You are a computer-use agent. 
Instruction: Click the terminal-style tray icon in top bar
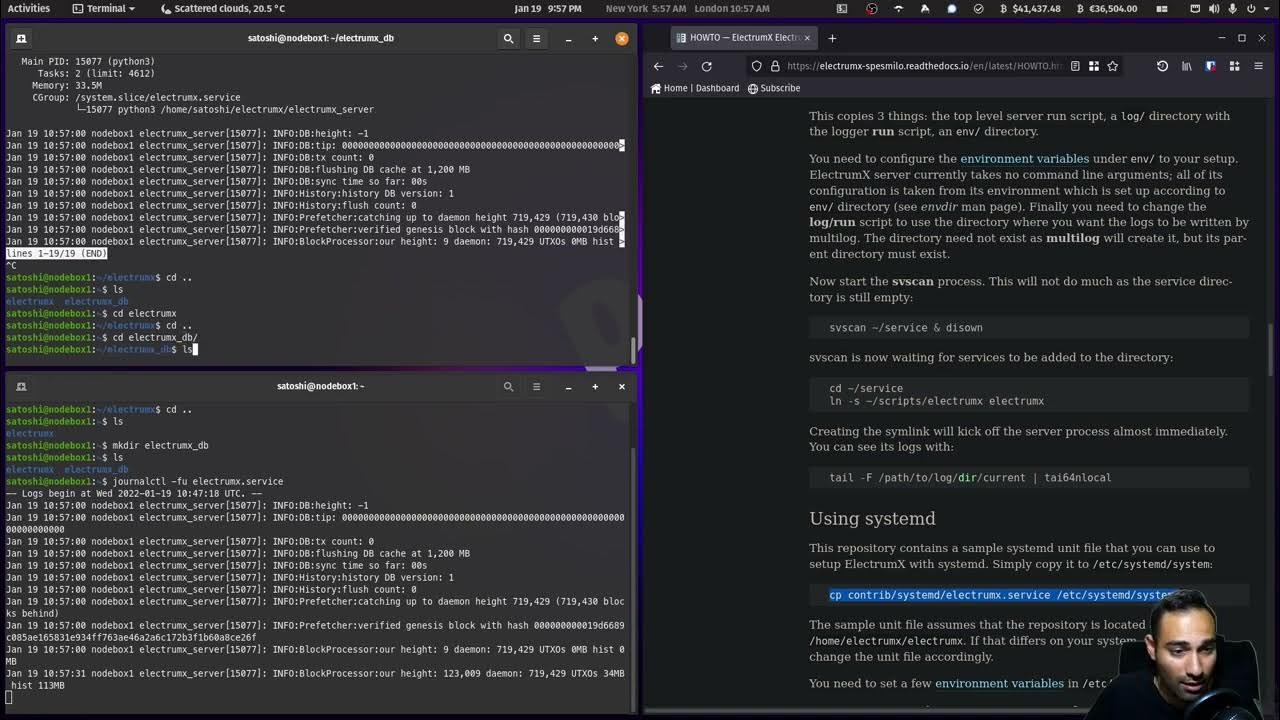[842, 8]
